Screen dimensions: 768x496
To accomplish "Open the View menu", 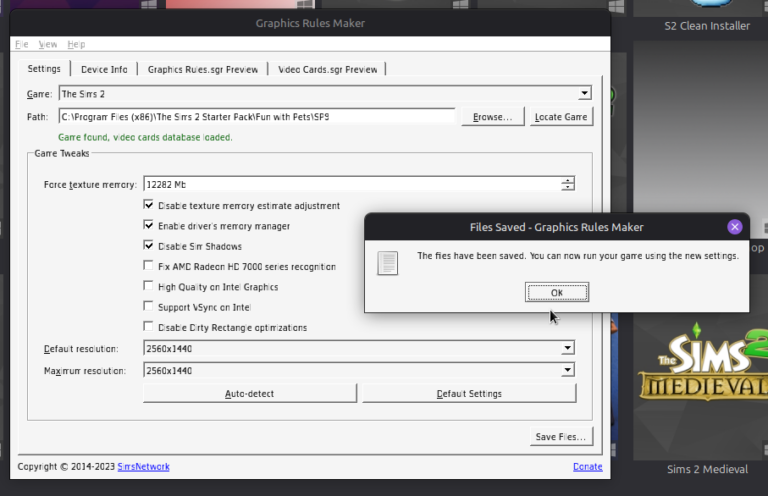I will point(48,44).
